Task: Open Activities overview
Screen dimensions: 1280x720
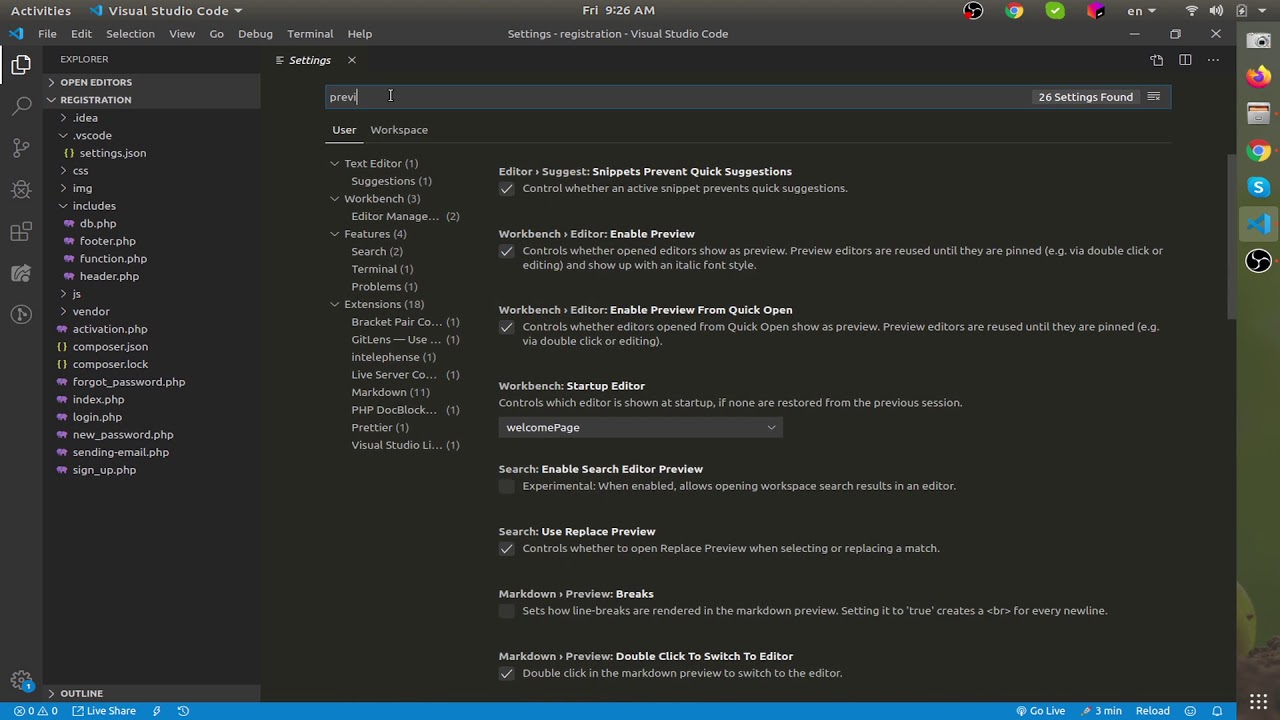Action: pyautogui.click(x=41, y=11)
